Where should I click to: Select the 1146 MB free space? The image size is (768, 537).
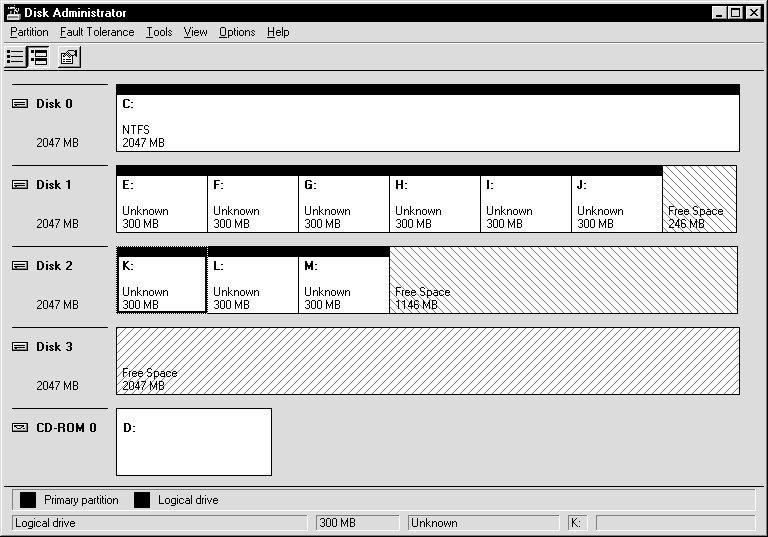563,280
